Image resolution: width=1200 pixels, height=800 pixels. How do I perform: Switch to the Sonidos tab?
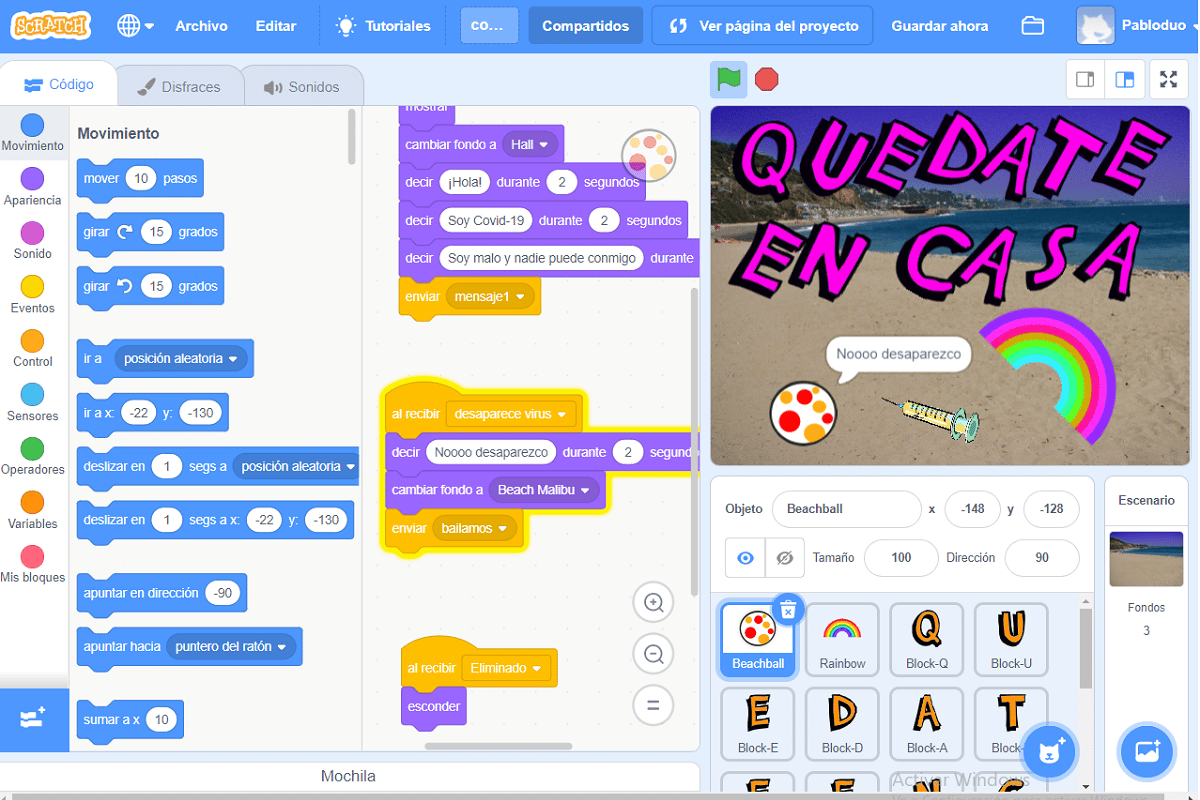point(302,87)
